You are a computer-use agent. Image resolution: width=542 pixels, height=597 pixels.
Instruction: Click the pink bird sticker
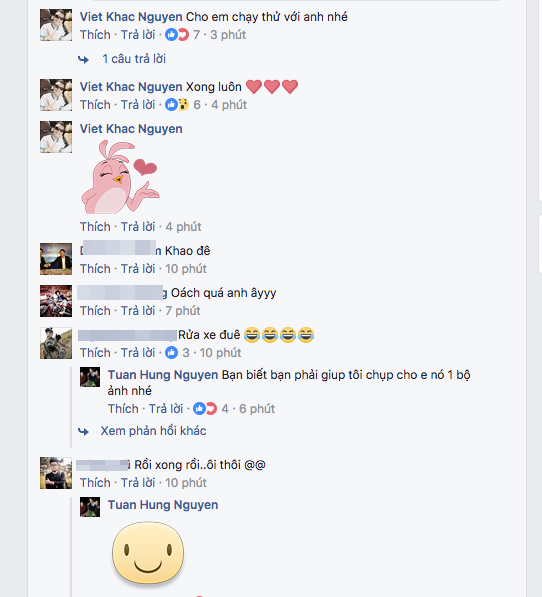120,177
